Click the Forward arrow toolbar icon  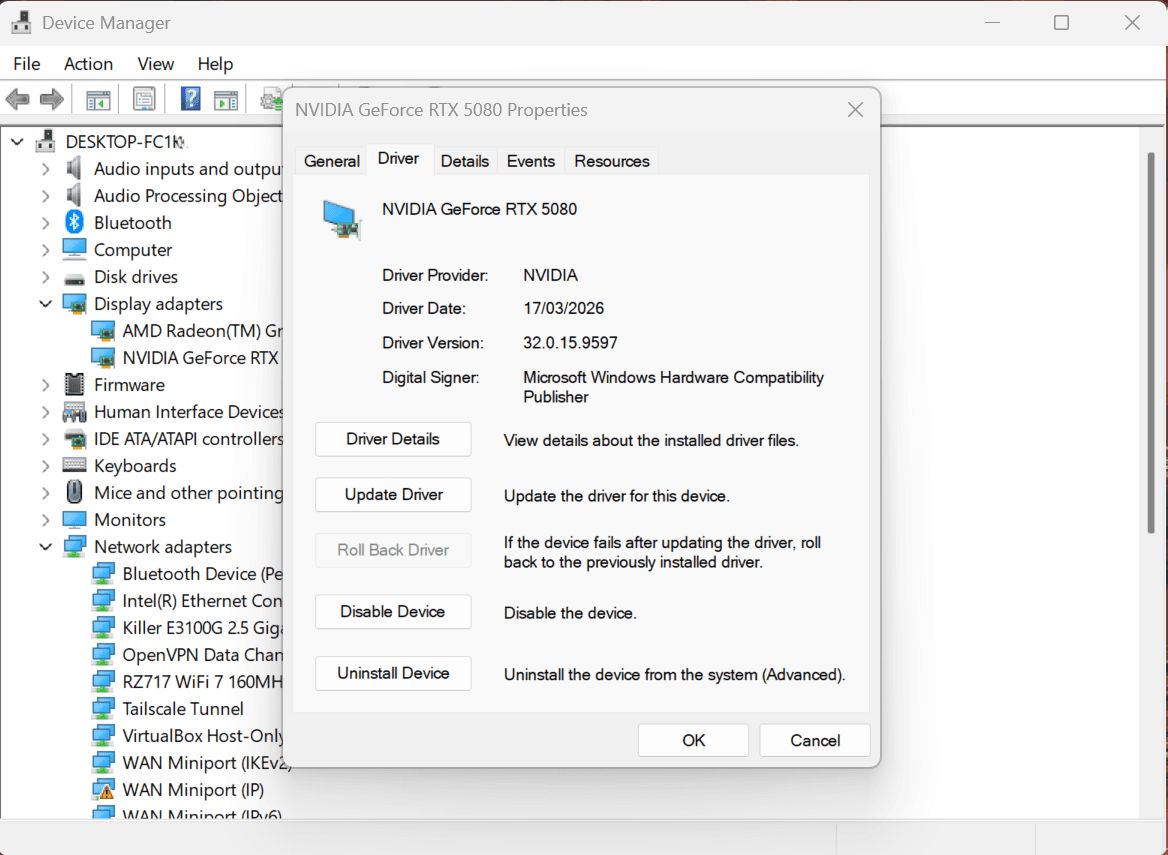(x=51, y=99)
